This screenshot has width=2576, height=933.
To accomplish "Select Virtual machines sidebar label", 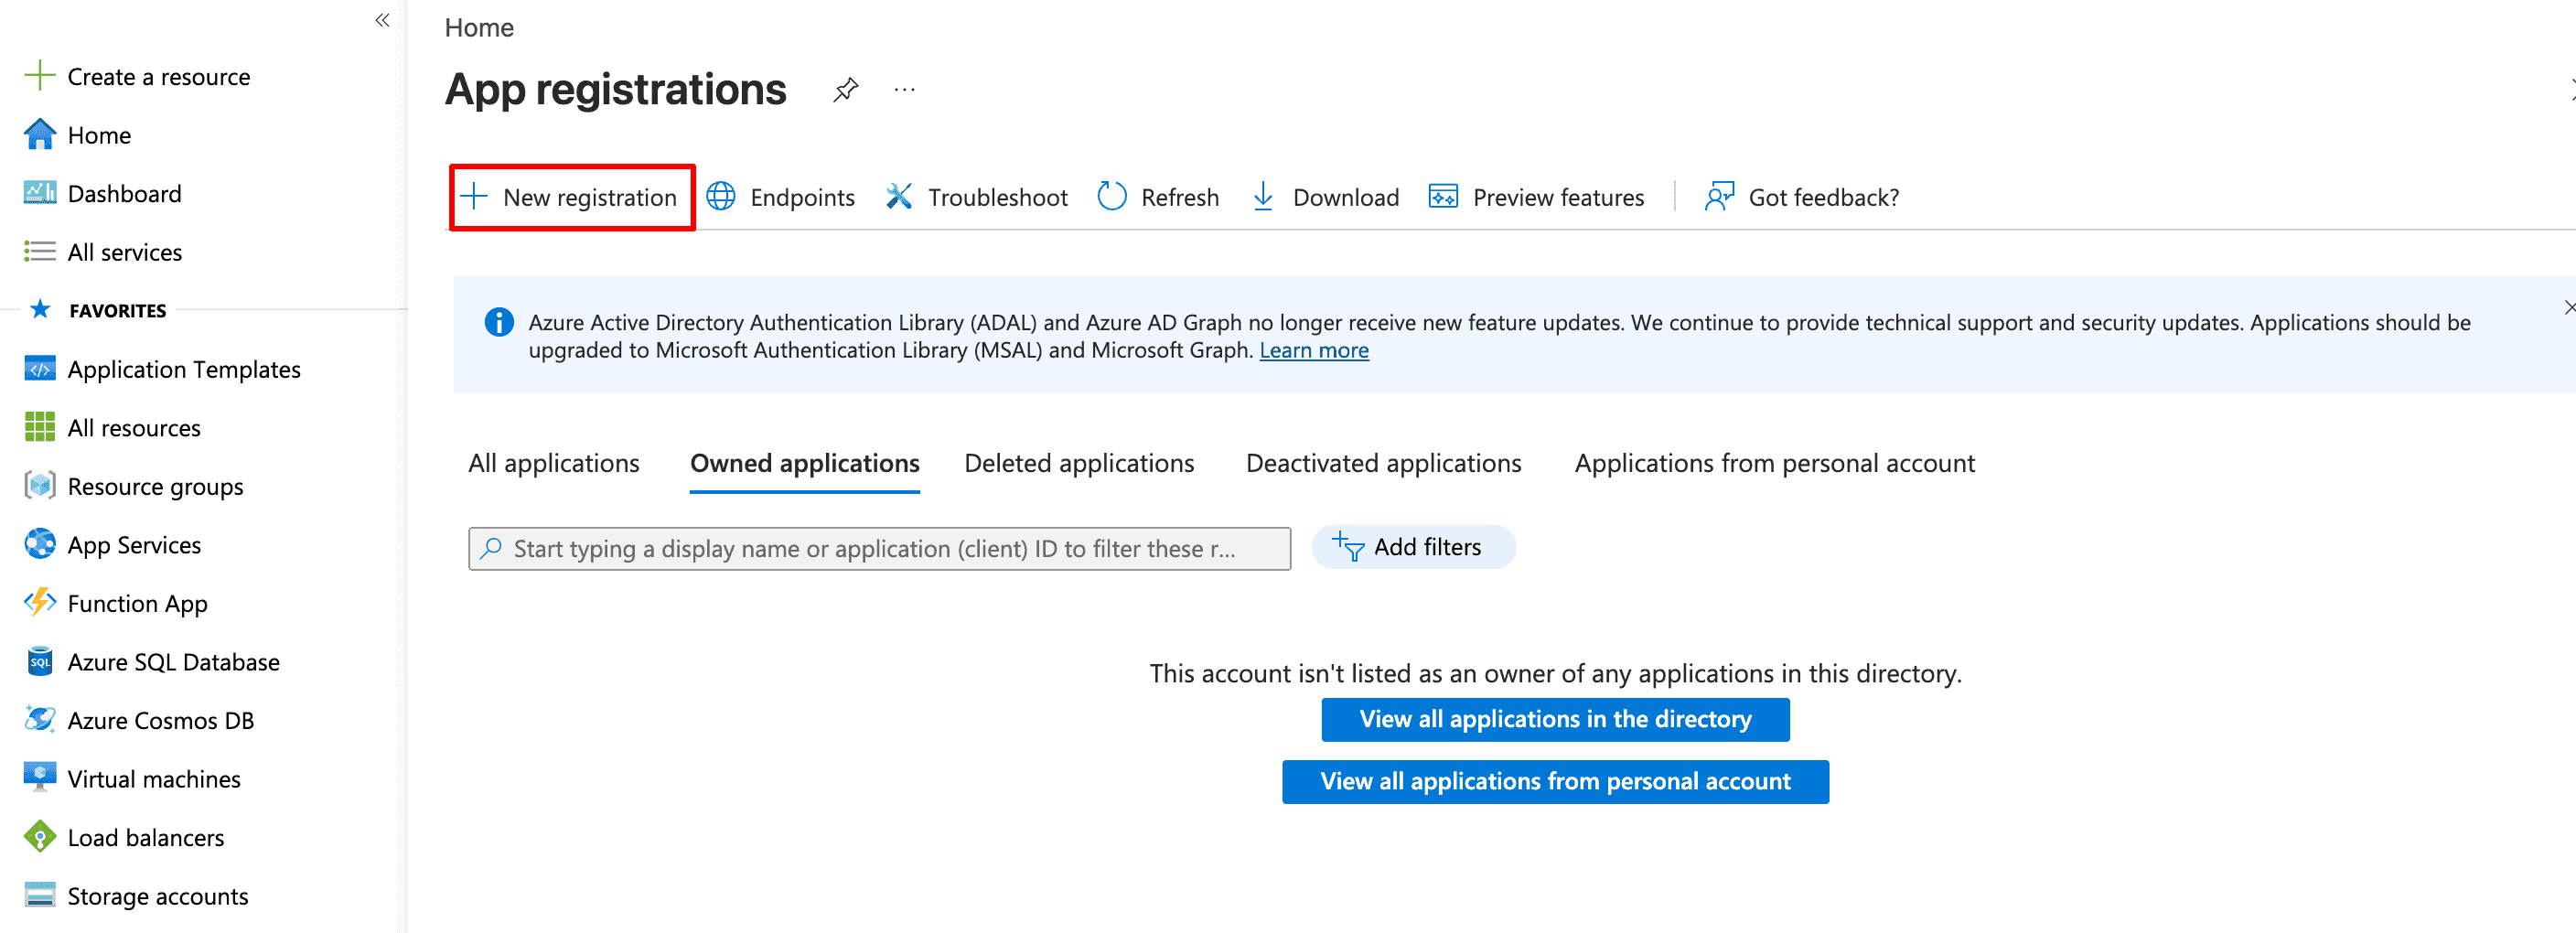I will pos(154,778).
